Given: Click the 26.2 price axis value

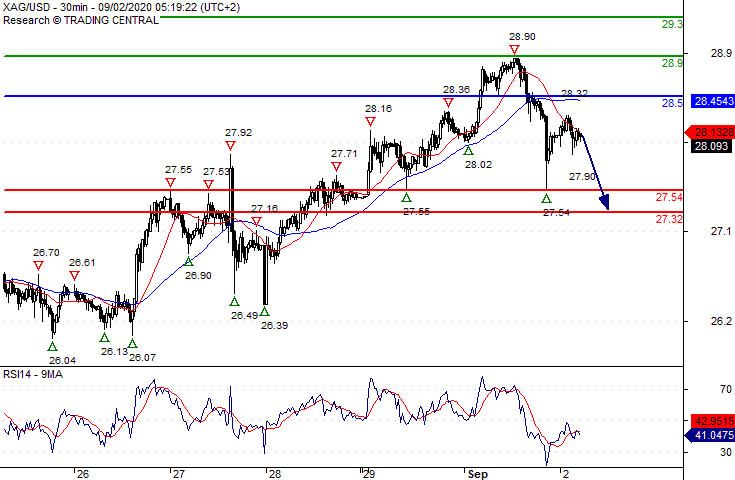Looking at the screenshot, I should 721,321.
